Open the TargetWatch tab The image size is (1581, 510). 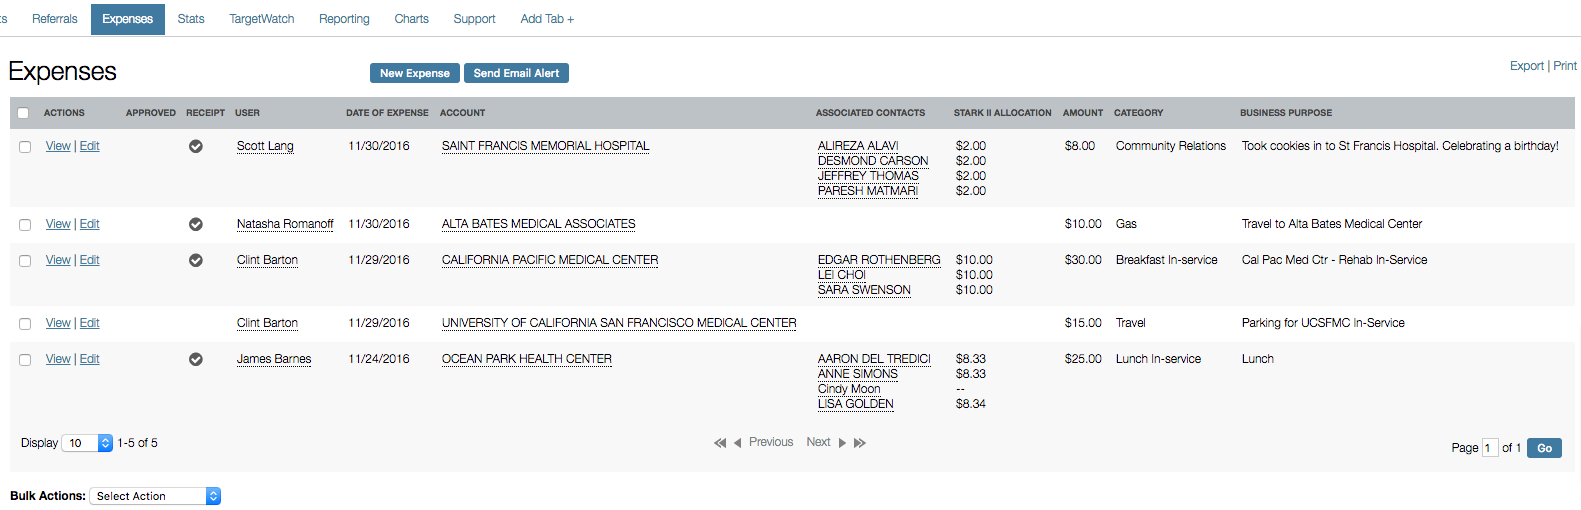[x=262, y=19]
